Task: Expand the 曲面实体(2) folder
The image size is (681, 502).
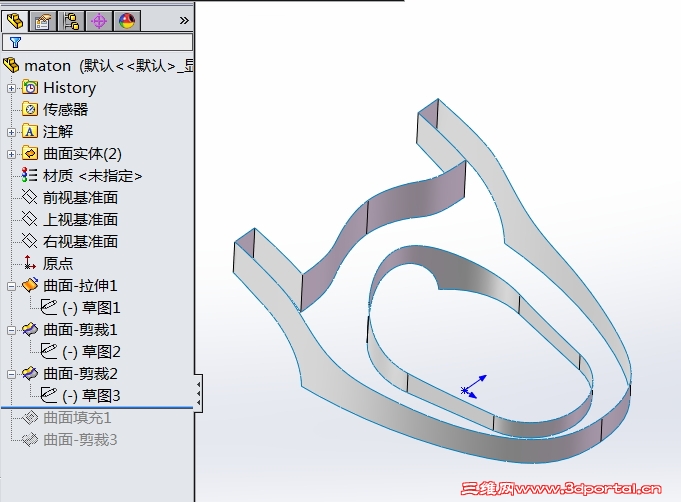Action: (x=11, y=154)
